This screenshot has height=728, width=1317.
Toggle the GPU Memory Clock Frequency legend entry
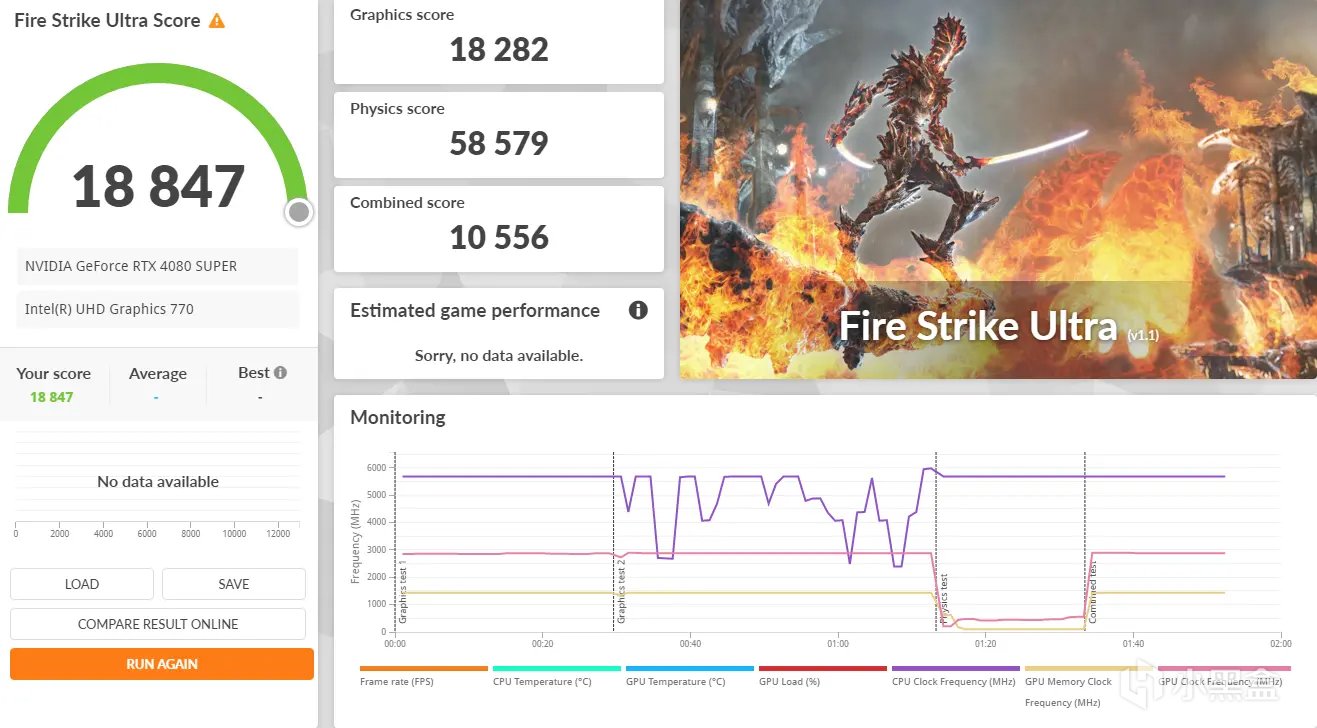tap(1089, 687)
